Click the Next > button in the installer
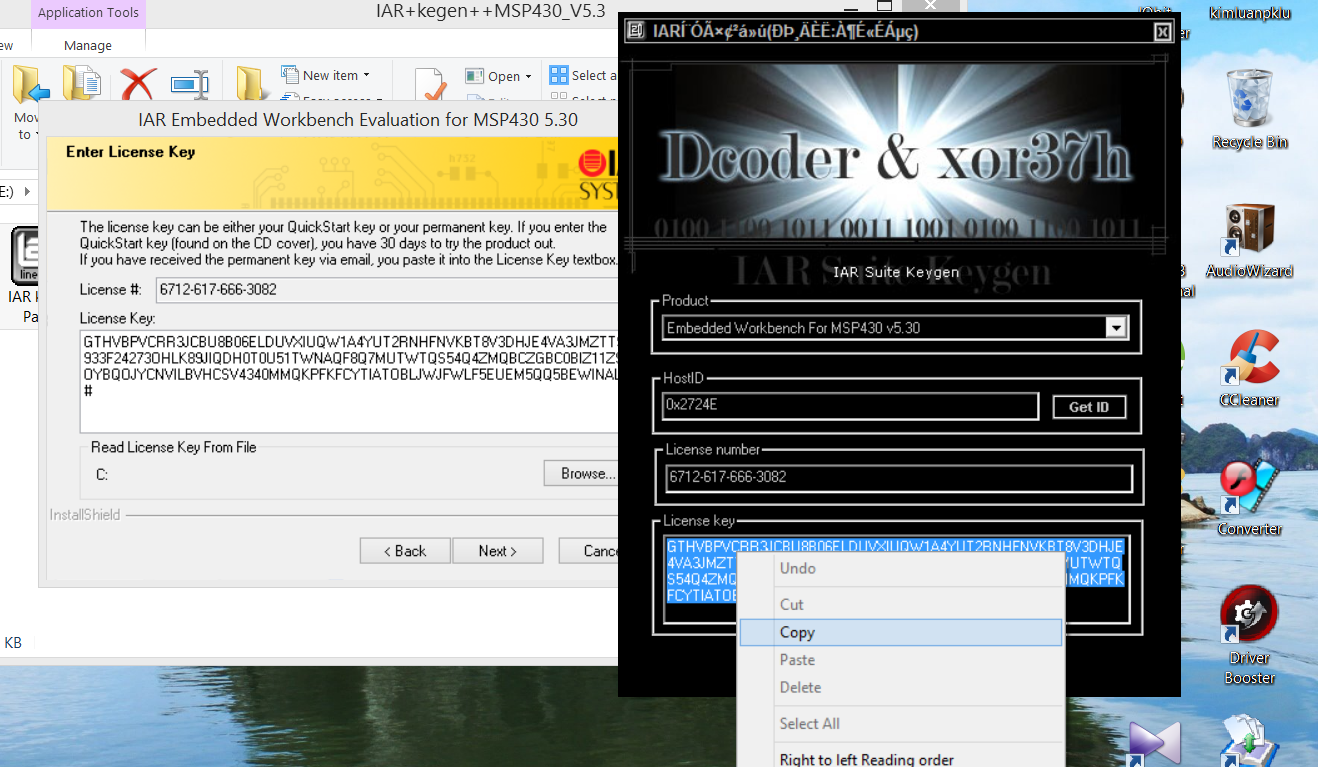 (498, 551)
